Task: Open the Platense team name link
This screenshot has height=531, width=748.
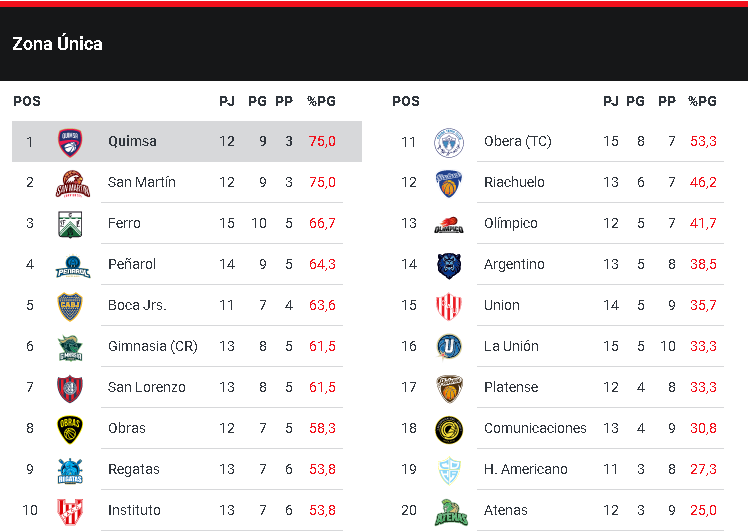Action: 511,387
